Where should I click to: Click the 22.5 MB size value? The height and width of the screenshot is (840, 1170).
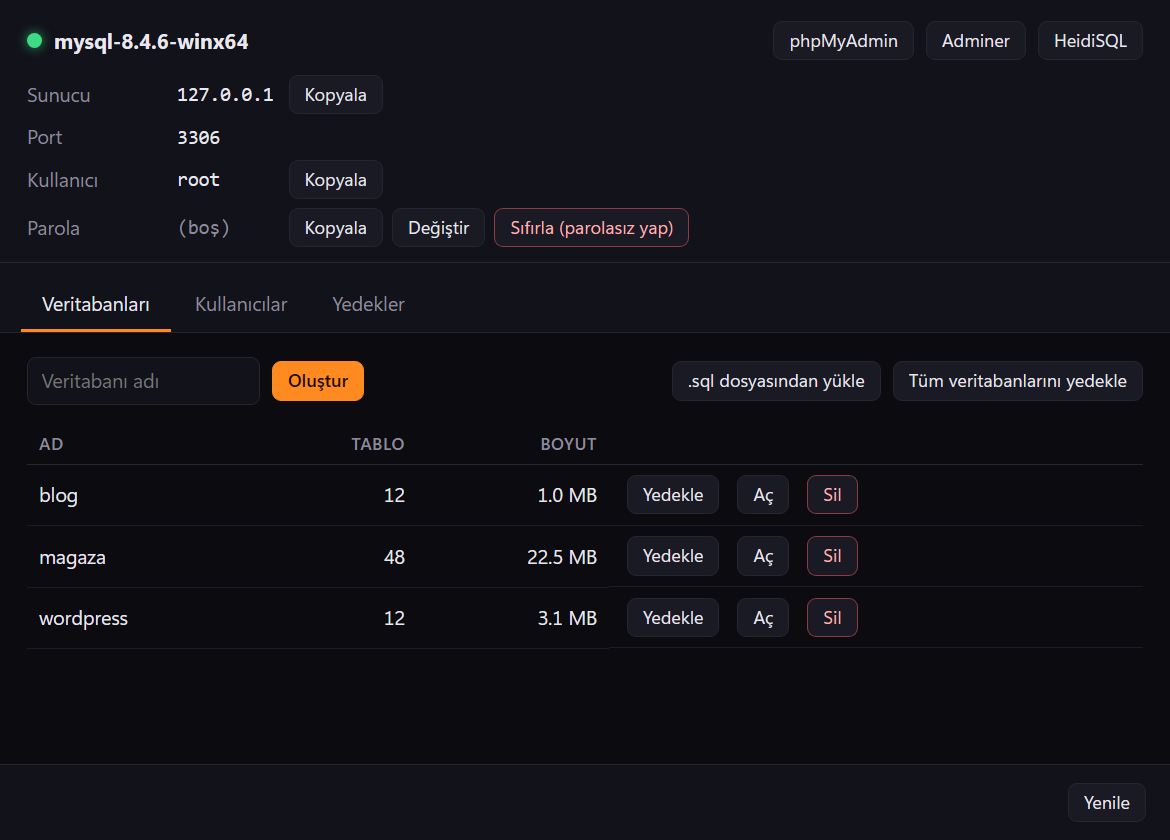point(562,557)
